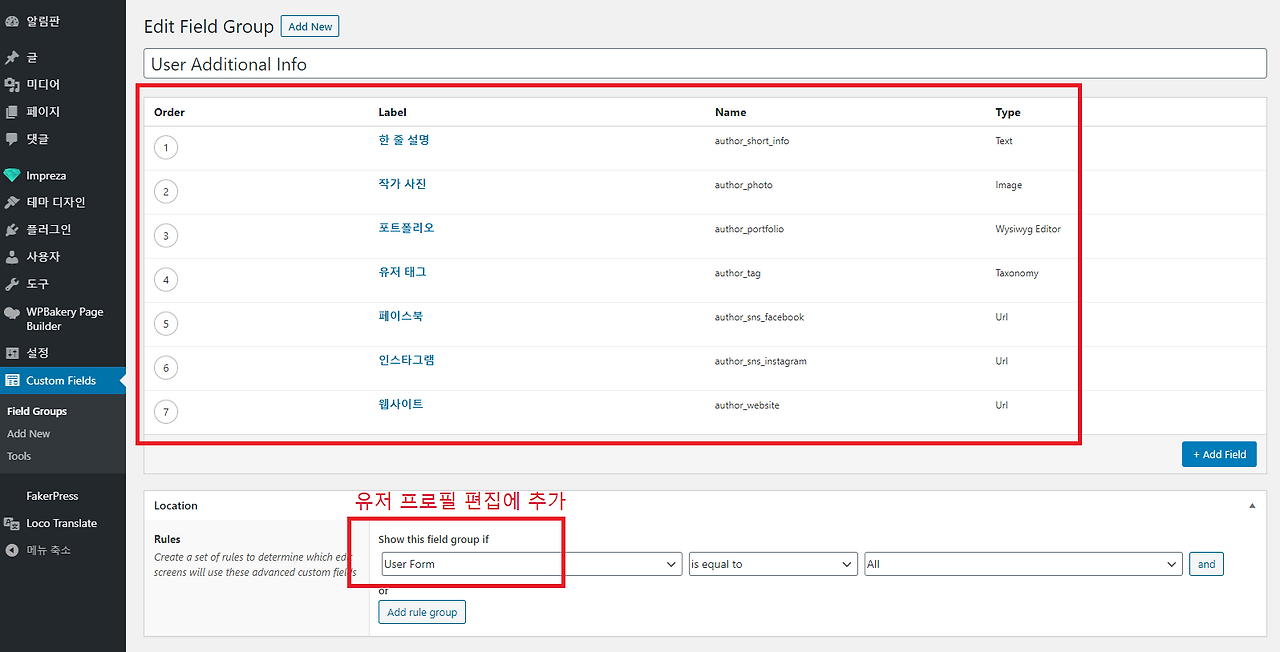Open the 'All' value dropdown
Screen dimensions: 1280x652
coord(1023,564)
